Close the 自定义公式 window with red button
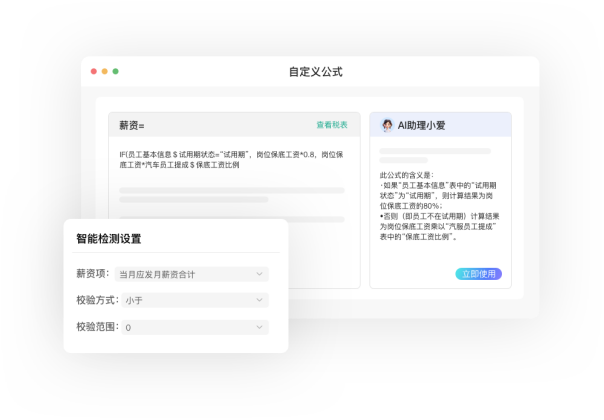Screen dimensions: 604x420 [94, 71]
